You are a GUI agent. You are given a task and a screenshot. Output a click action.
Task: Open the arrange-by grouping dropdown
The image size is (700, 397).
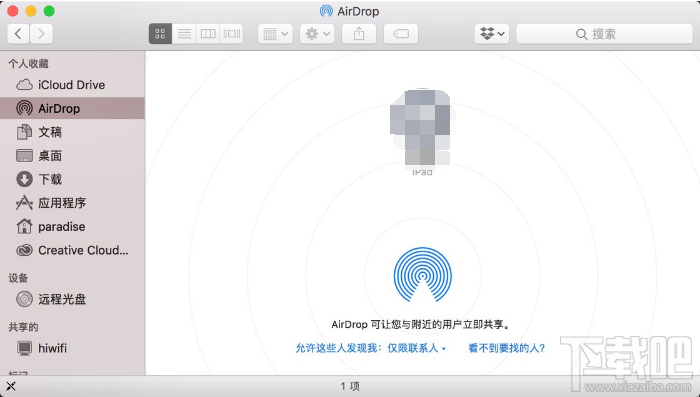(275, 34)
